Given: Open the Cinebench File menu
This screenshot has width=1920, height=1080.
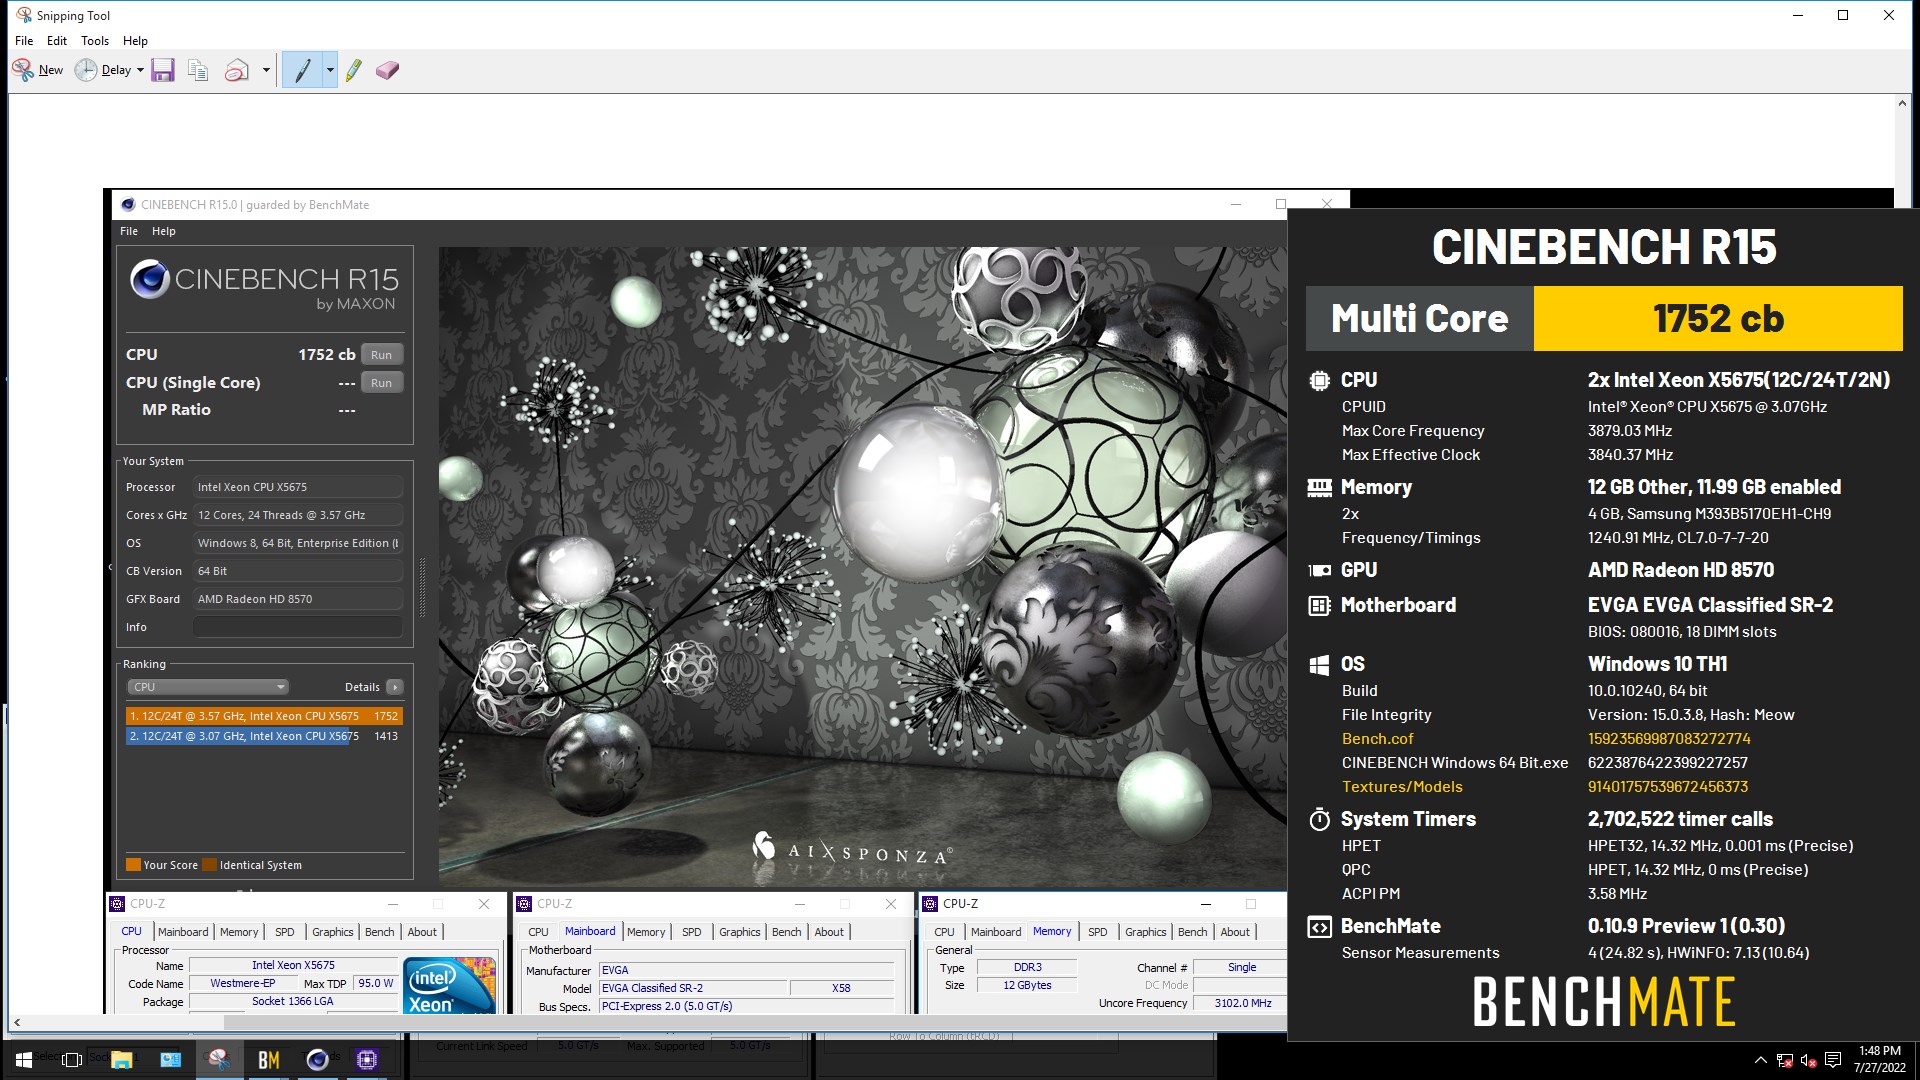Looking at the screenshot, I should point(129,231).
